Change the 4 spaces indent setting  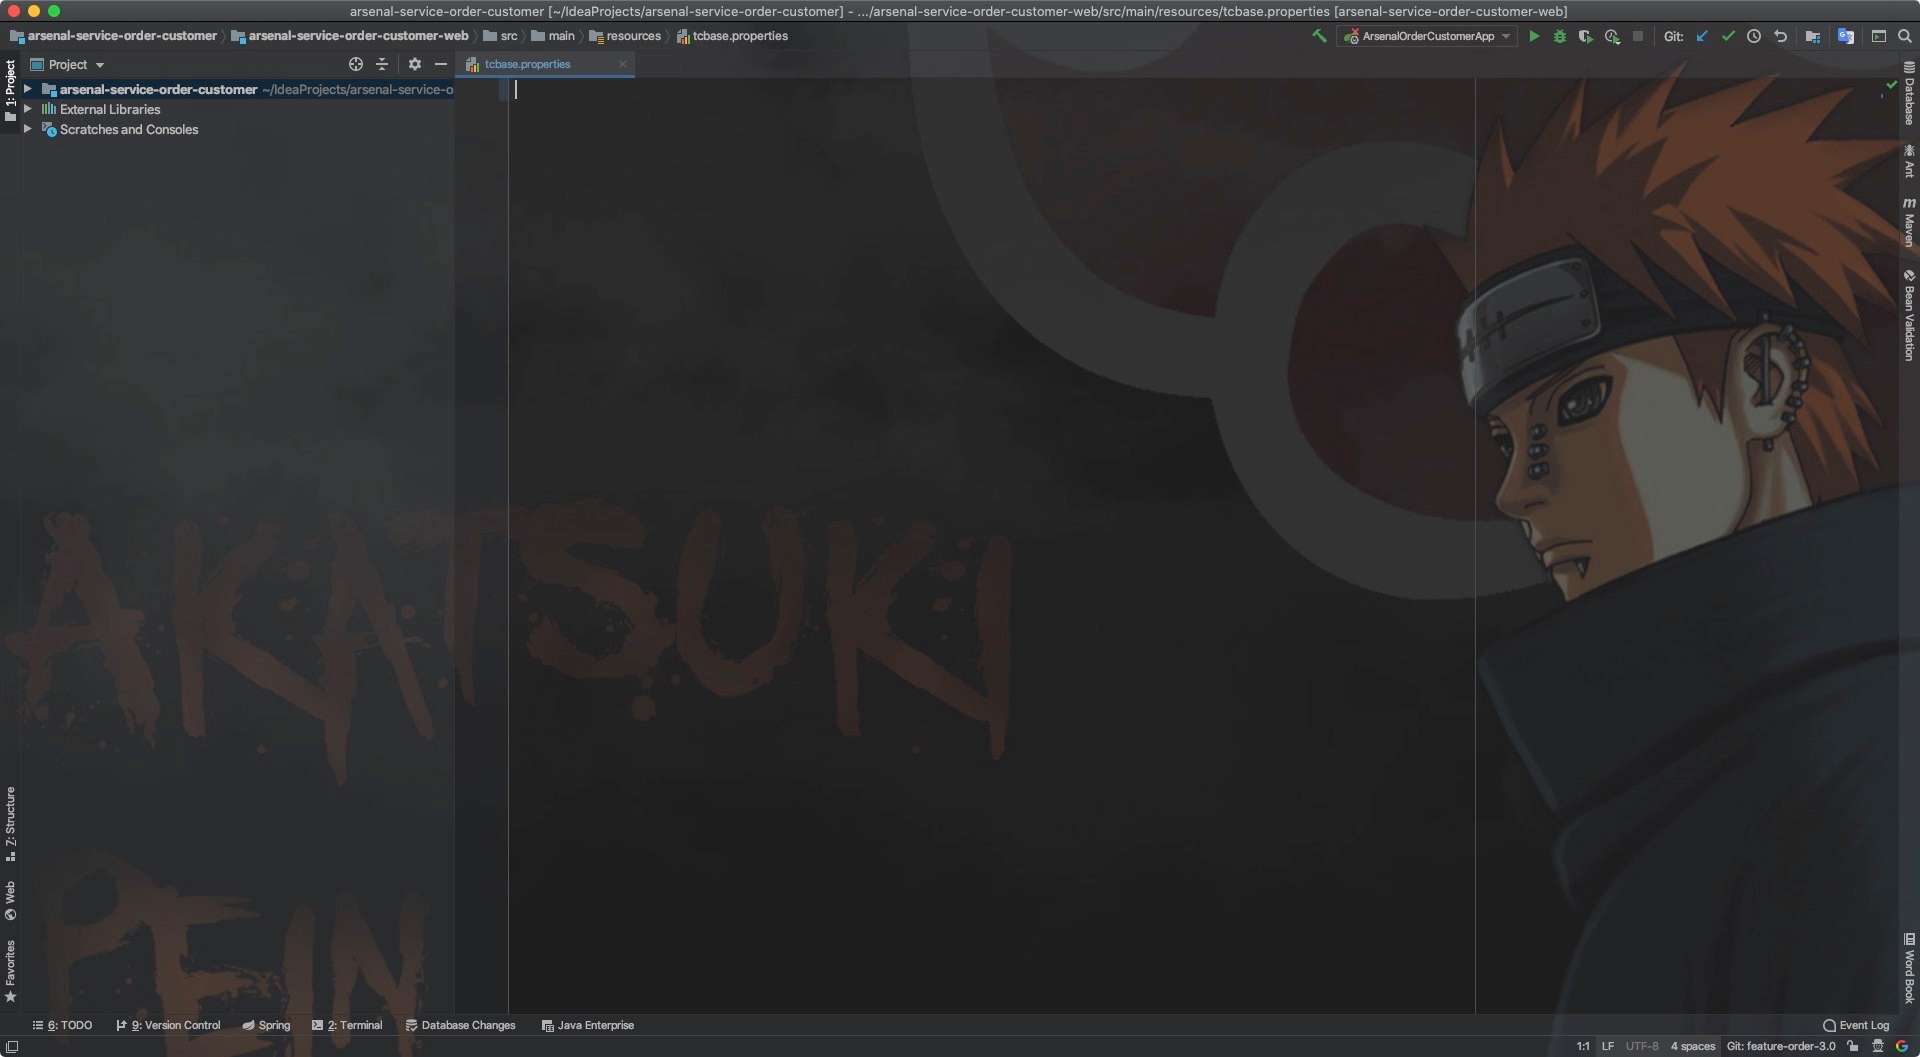coord(1692,1046)
